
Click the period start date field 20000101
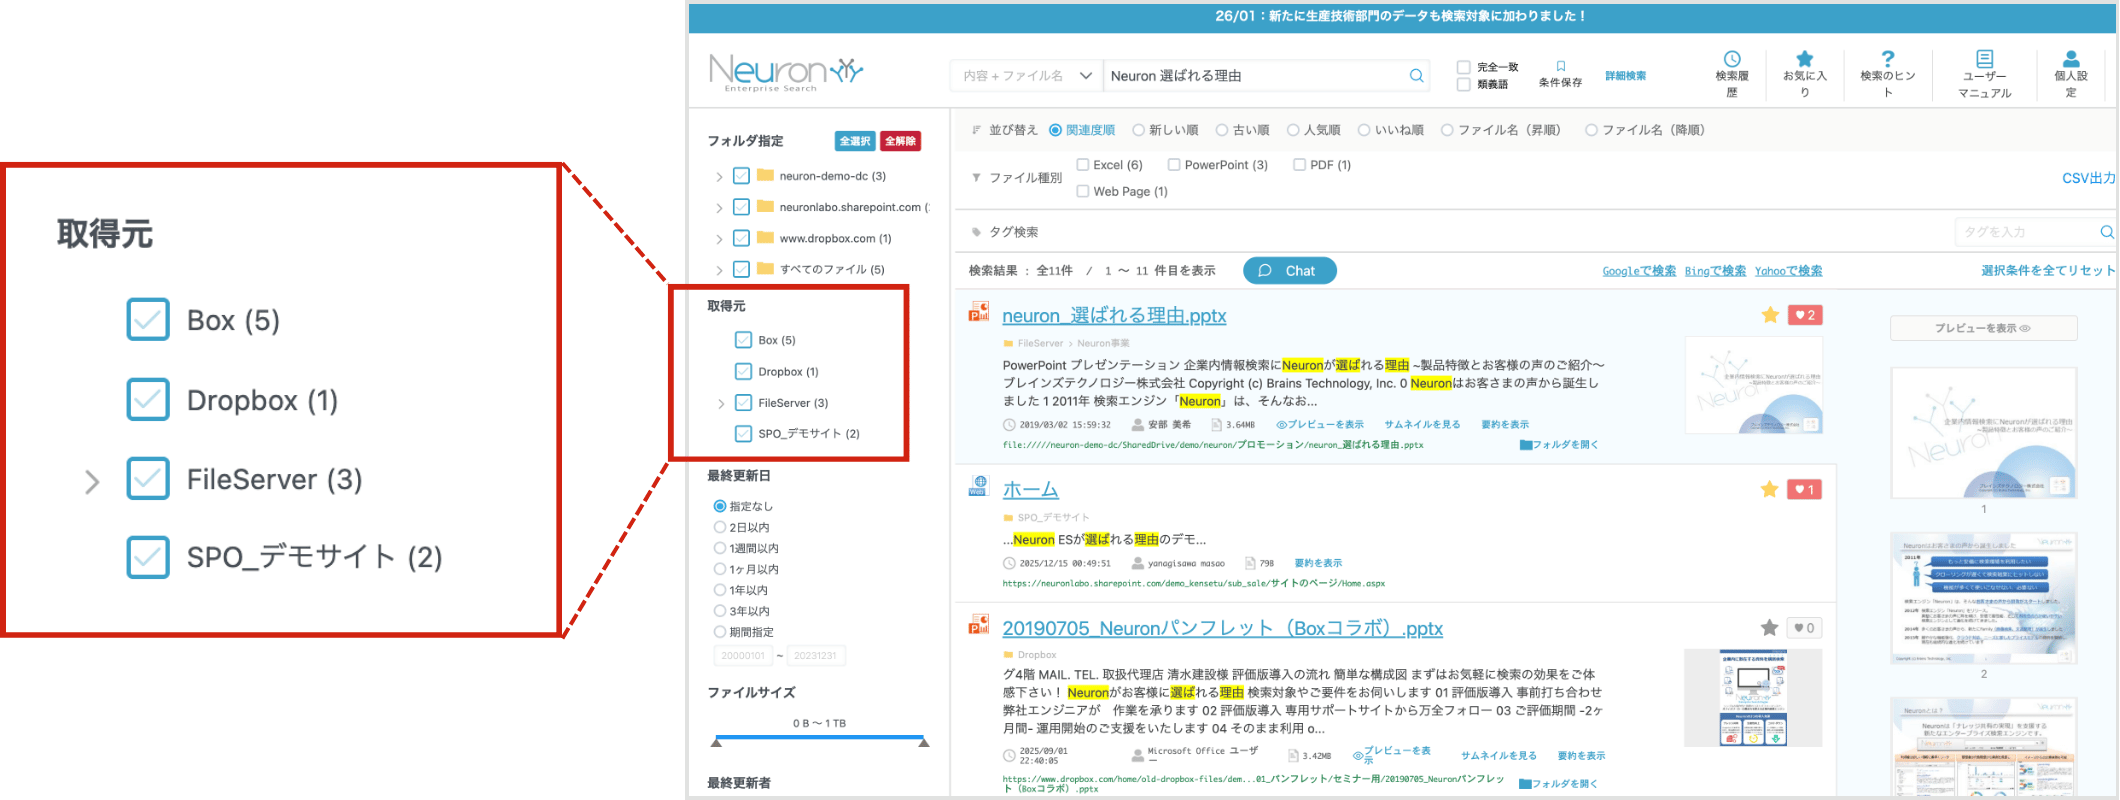tap(743, 656)
